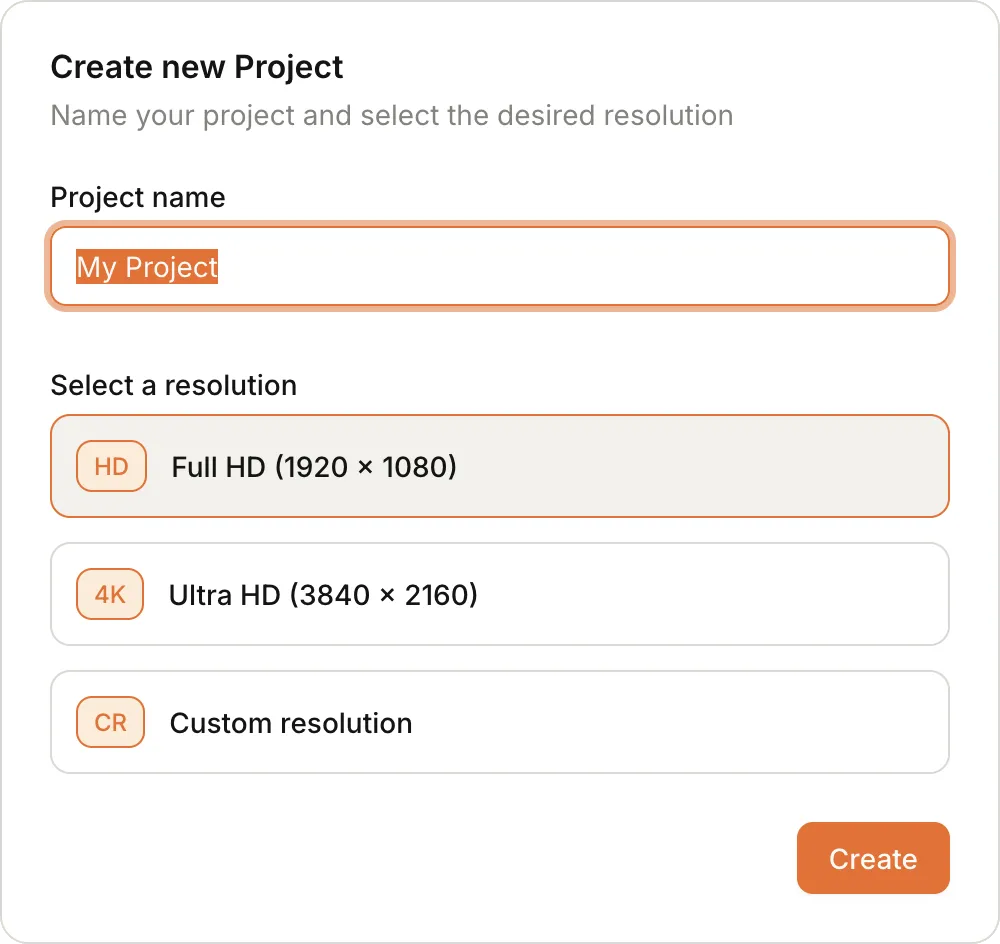Screen dimensions: 1000x944
Task: Choose the Custom resolution option
Action: point(500,722)
